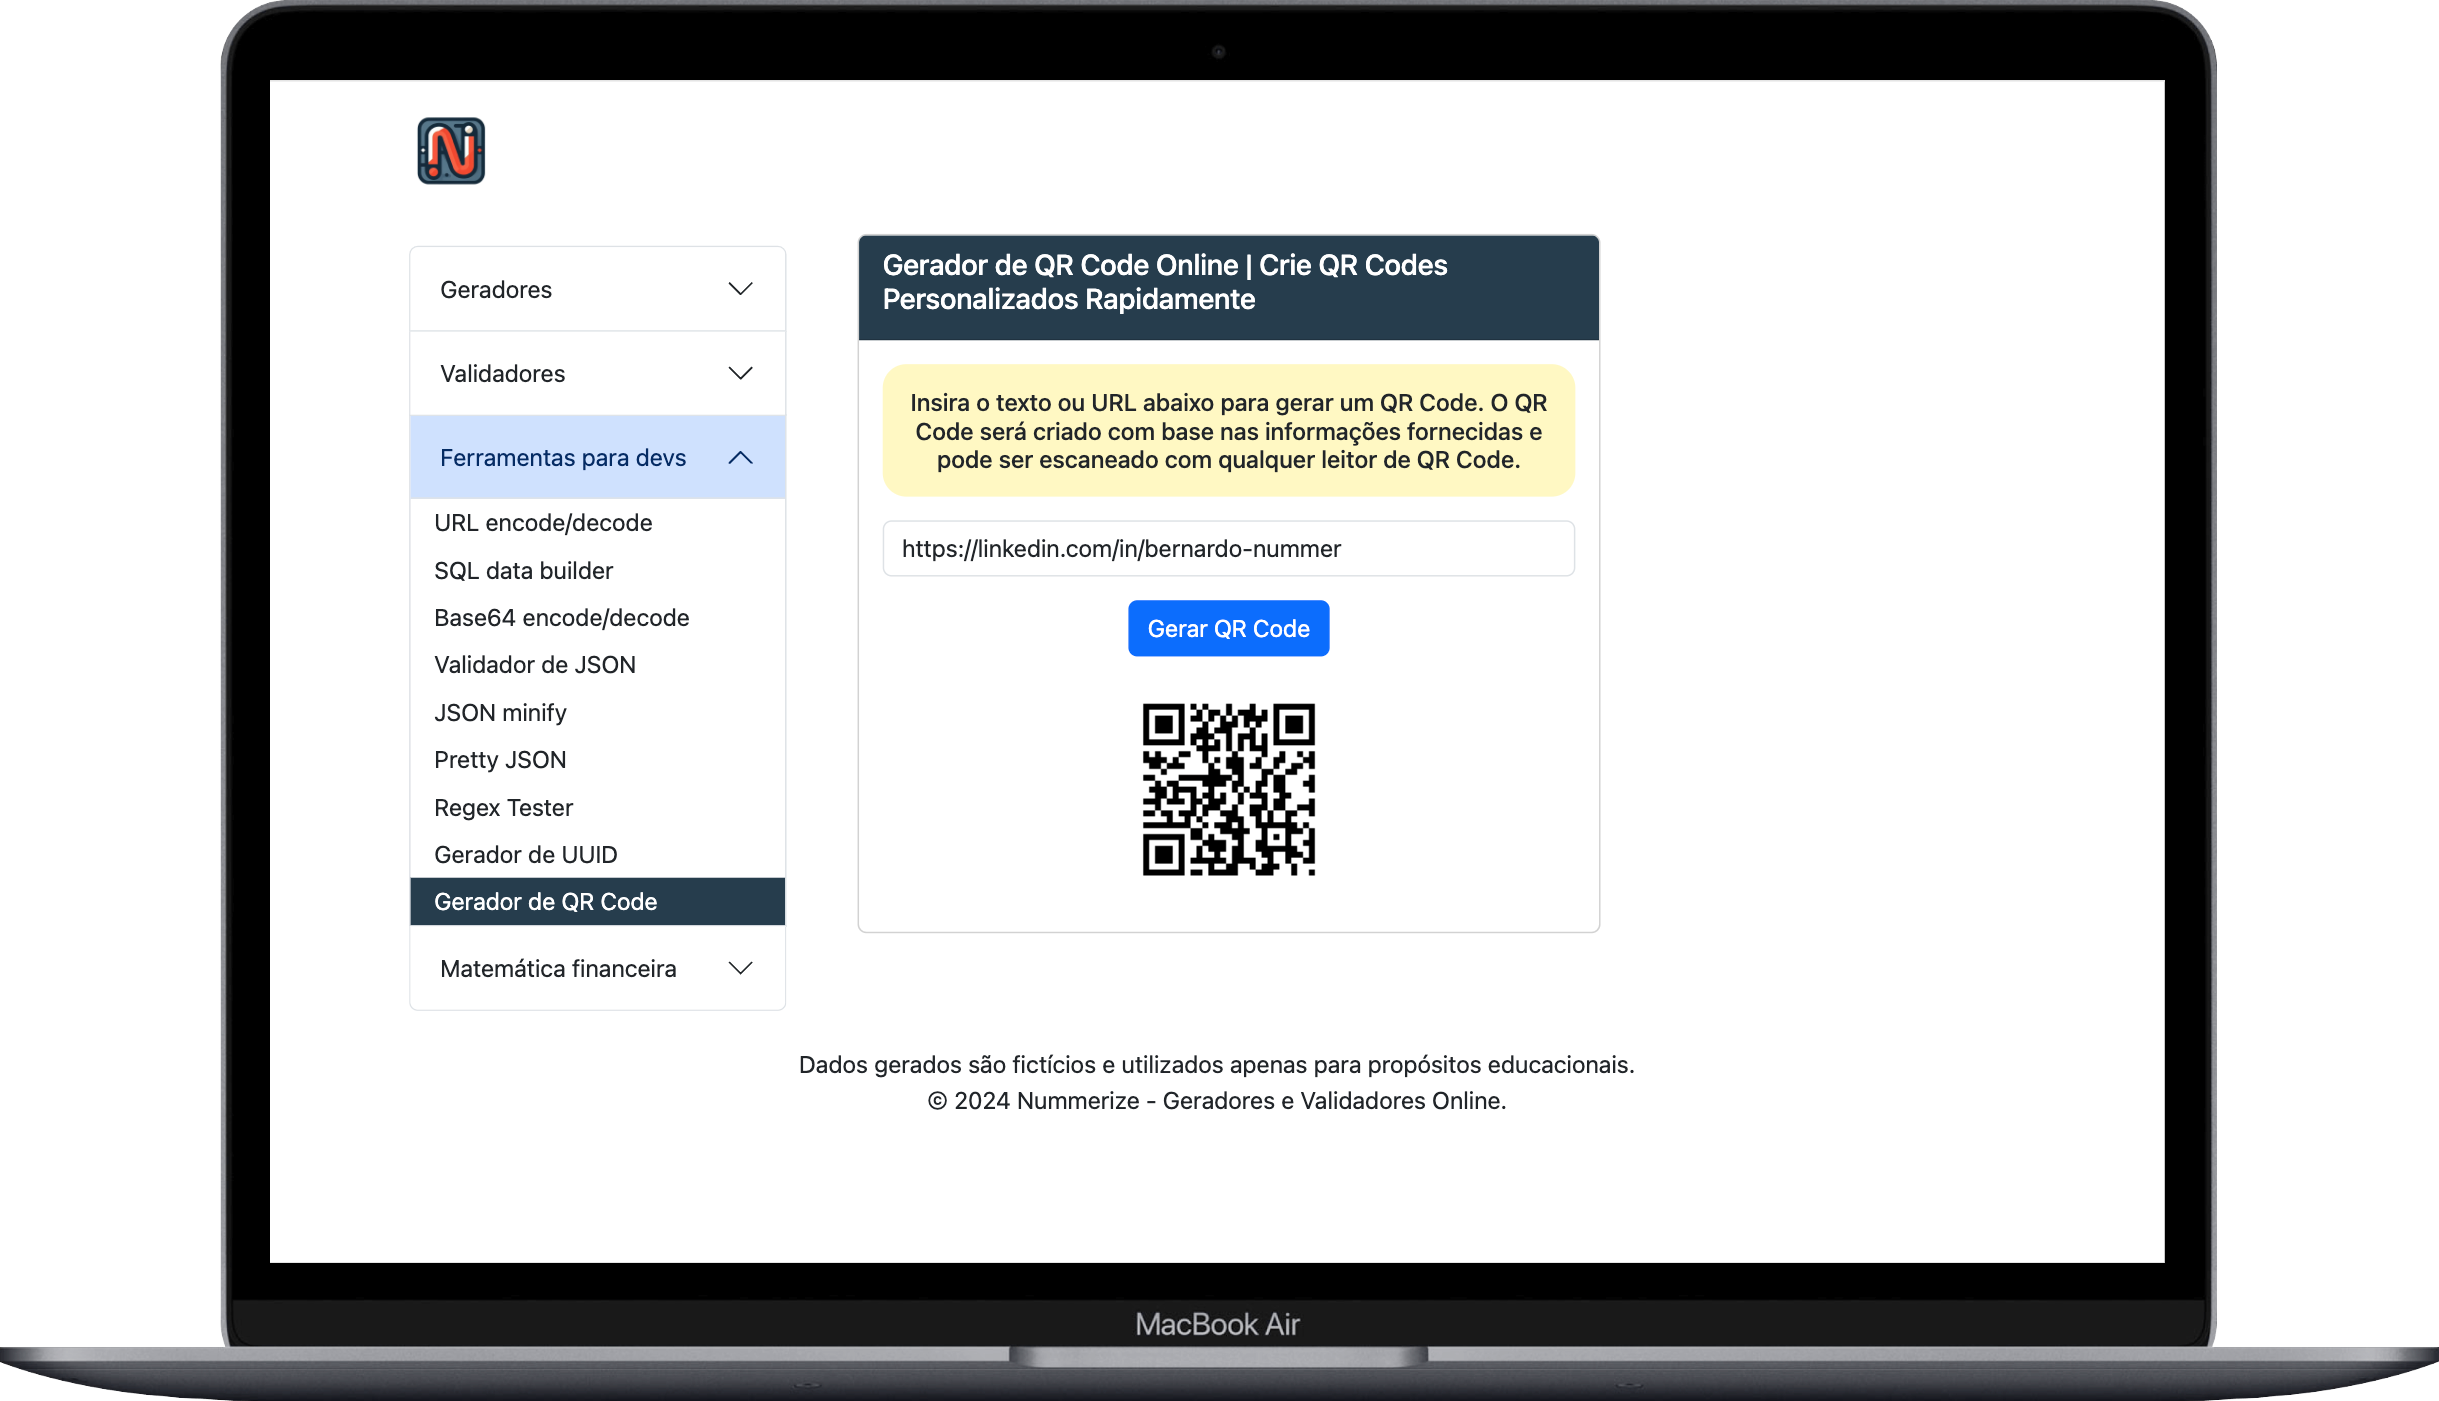Click 'Dados gerados são fictícios' disclaimer
Screen dimensions: 2439x1401
pos(1216,1065)
